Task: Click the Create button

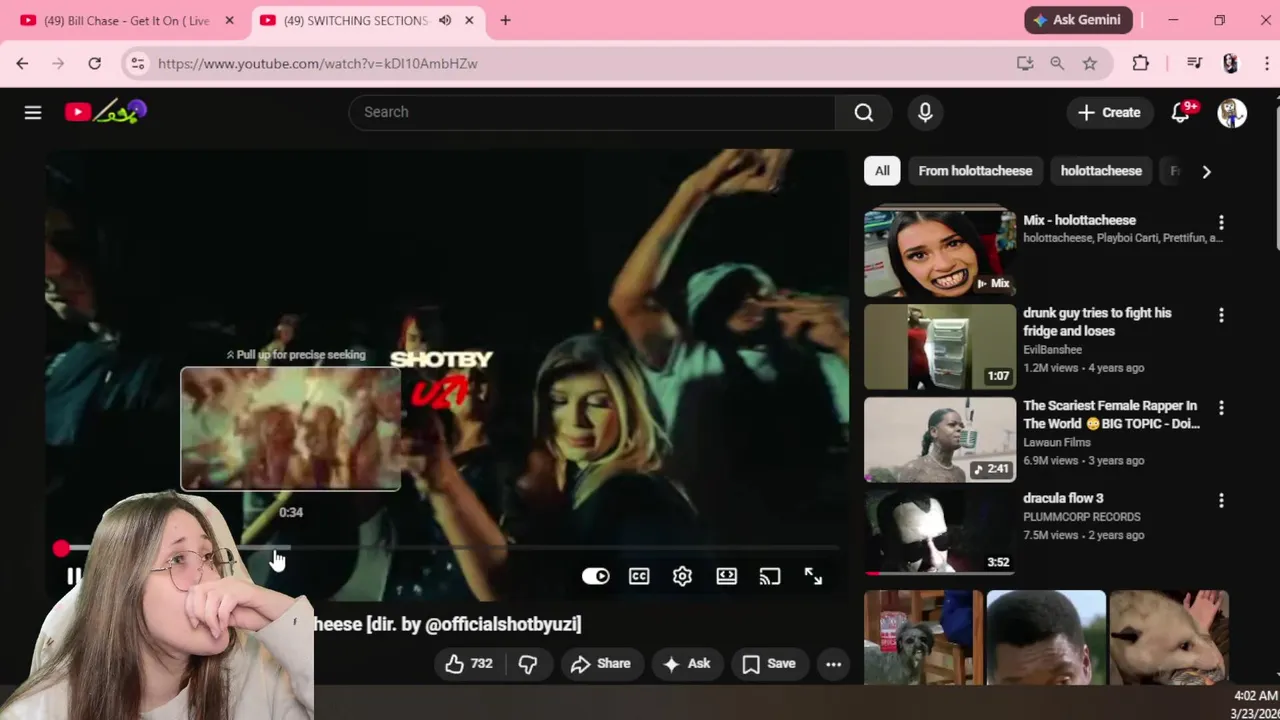Action: (1108, 112)
